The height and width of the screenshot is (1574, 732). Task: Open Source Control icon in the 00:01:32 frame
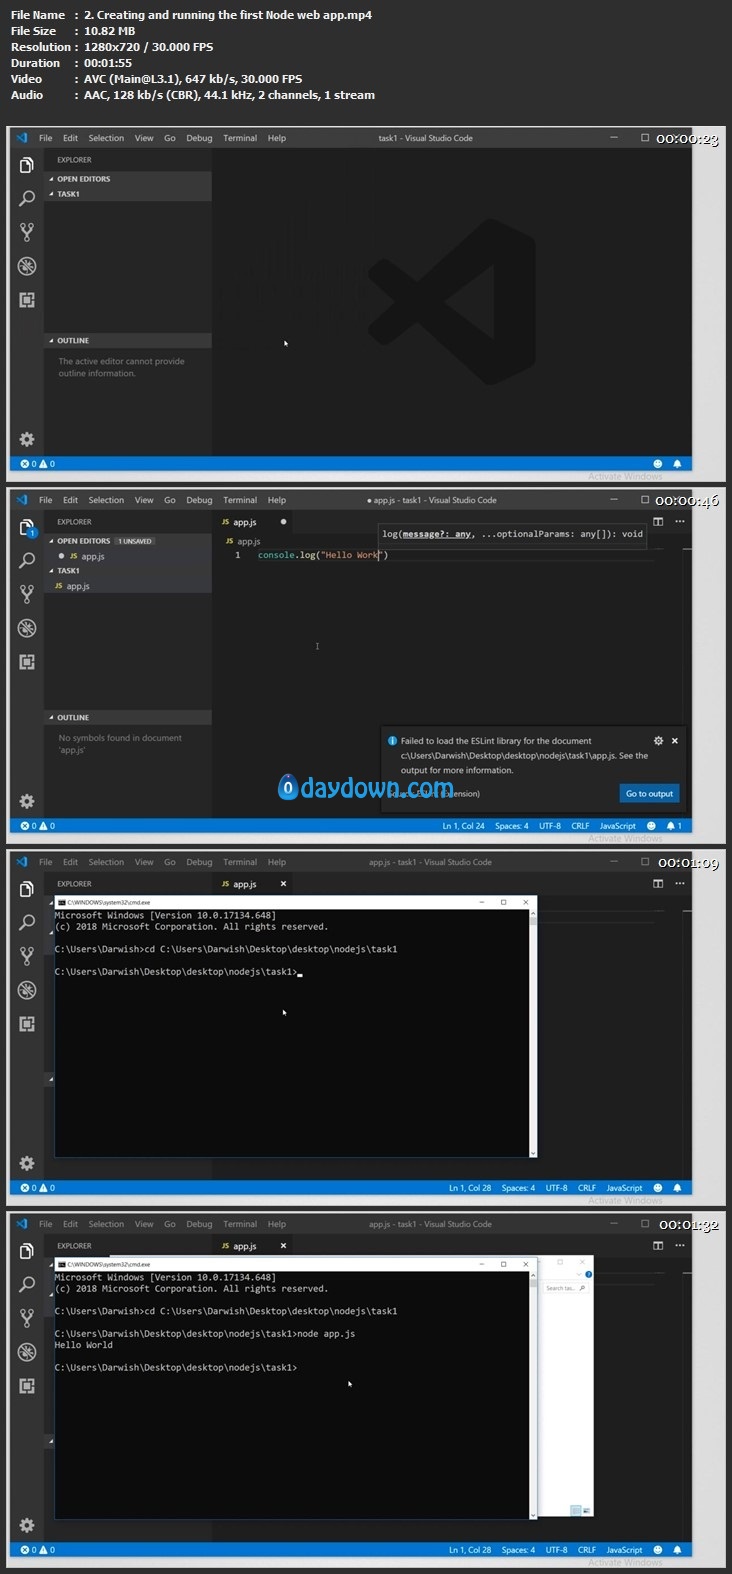(27, 1318)
